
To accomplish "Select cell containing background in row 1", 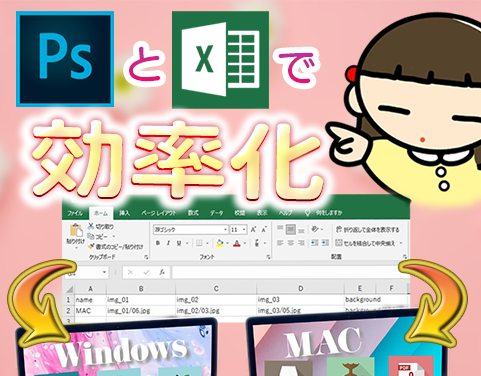I will (x=360, y=299).
